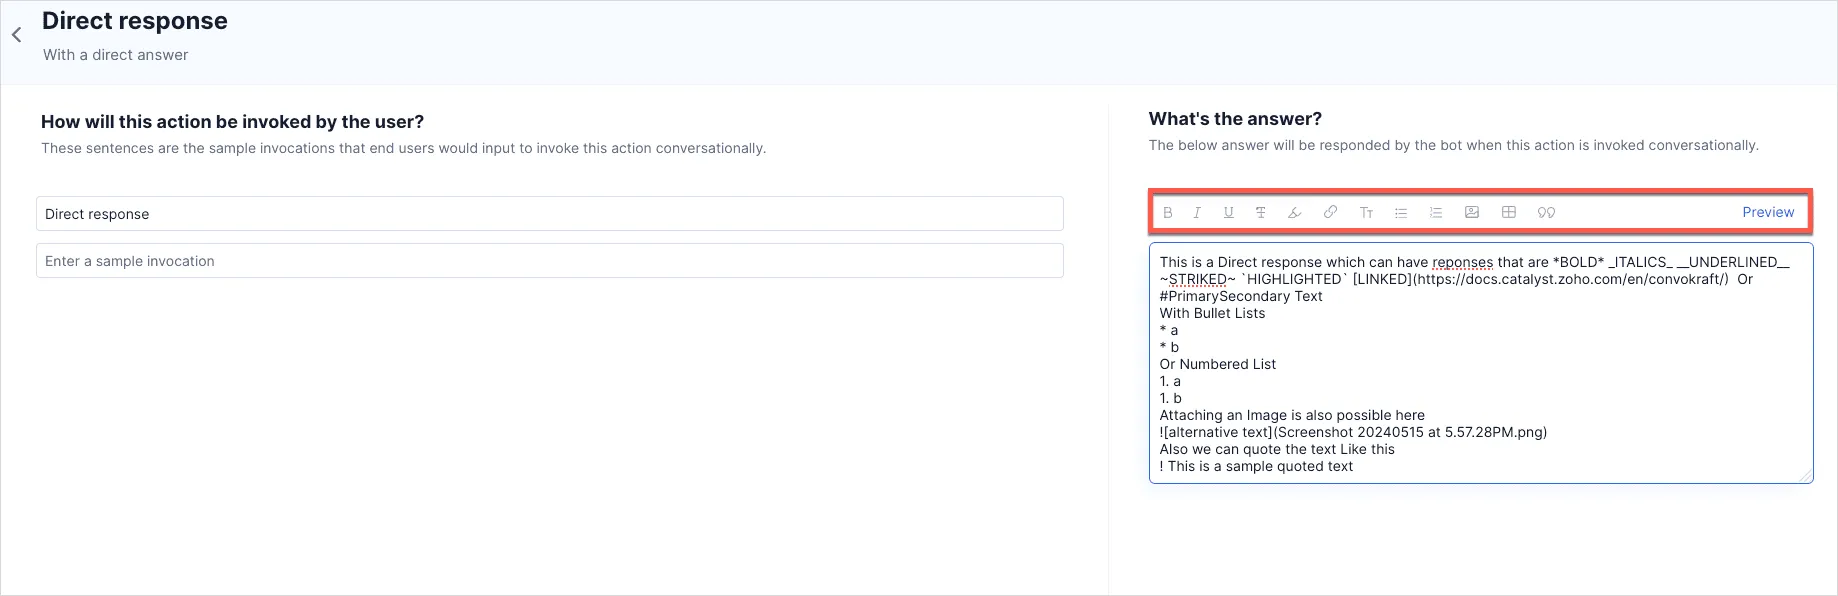Select the highlight text tool

click(1294, 212)
